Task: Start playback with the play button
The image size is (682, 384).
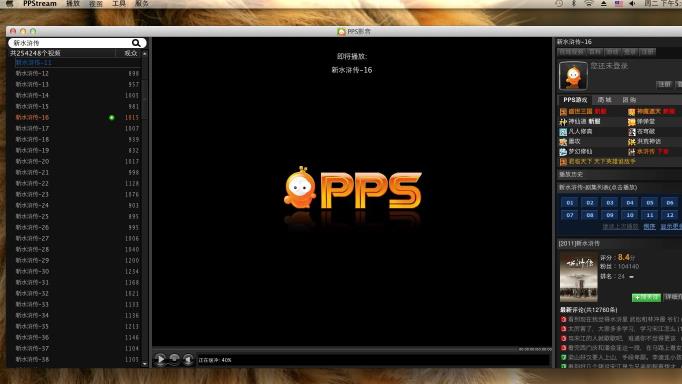Action: point(160,359)
